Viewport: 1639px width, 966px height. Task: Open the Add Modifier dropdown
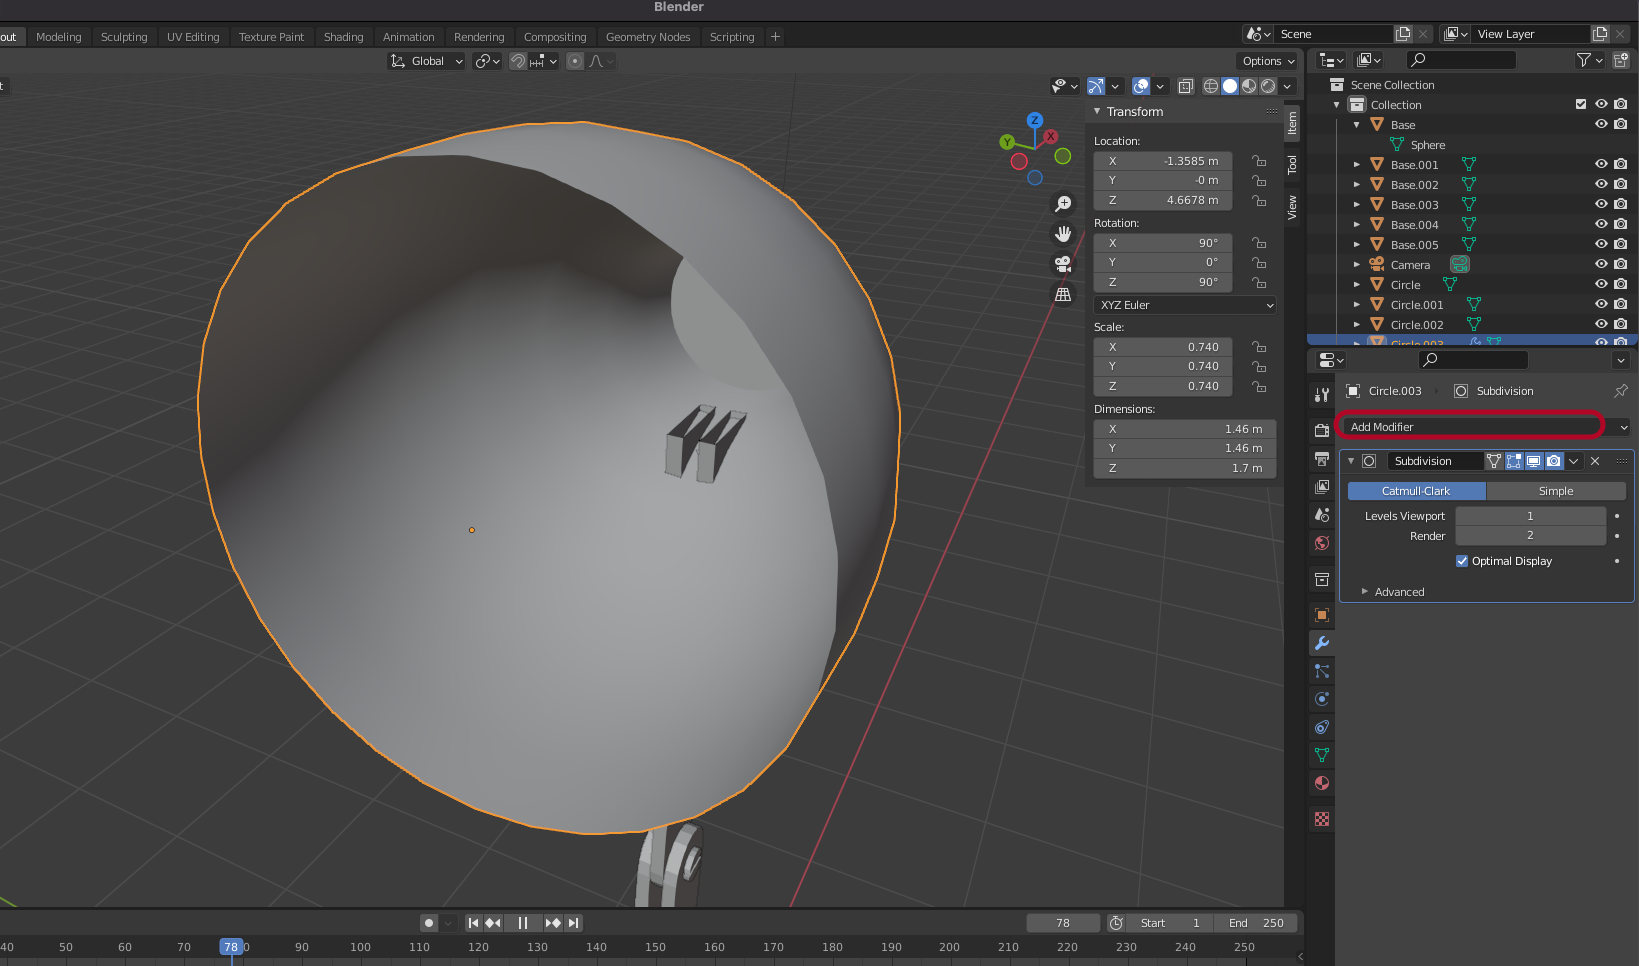pos(1486,427)
